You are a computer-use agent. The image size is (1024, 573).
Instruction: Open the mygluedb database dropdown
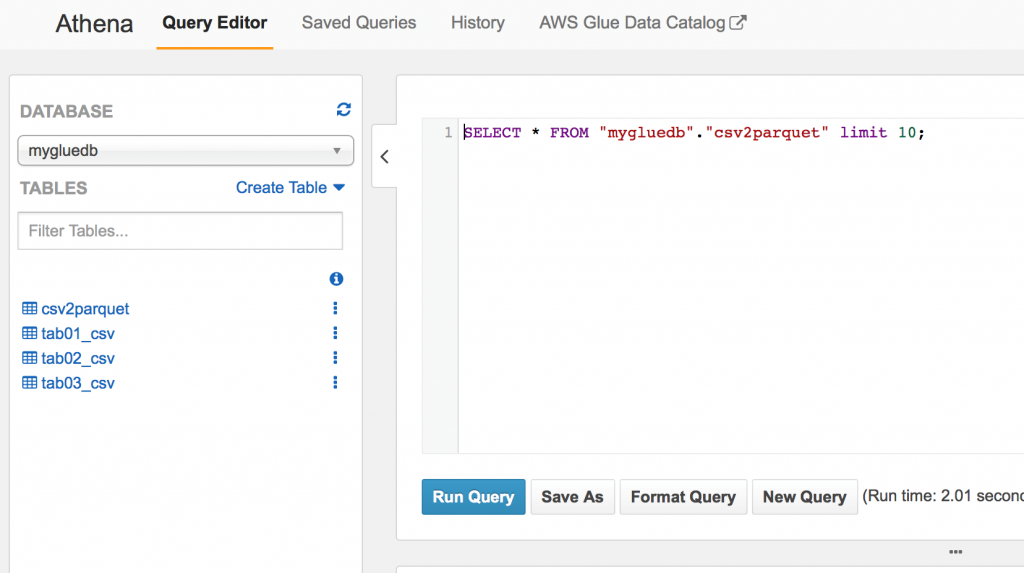(x=185, y=150)
